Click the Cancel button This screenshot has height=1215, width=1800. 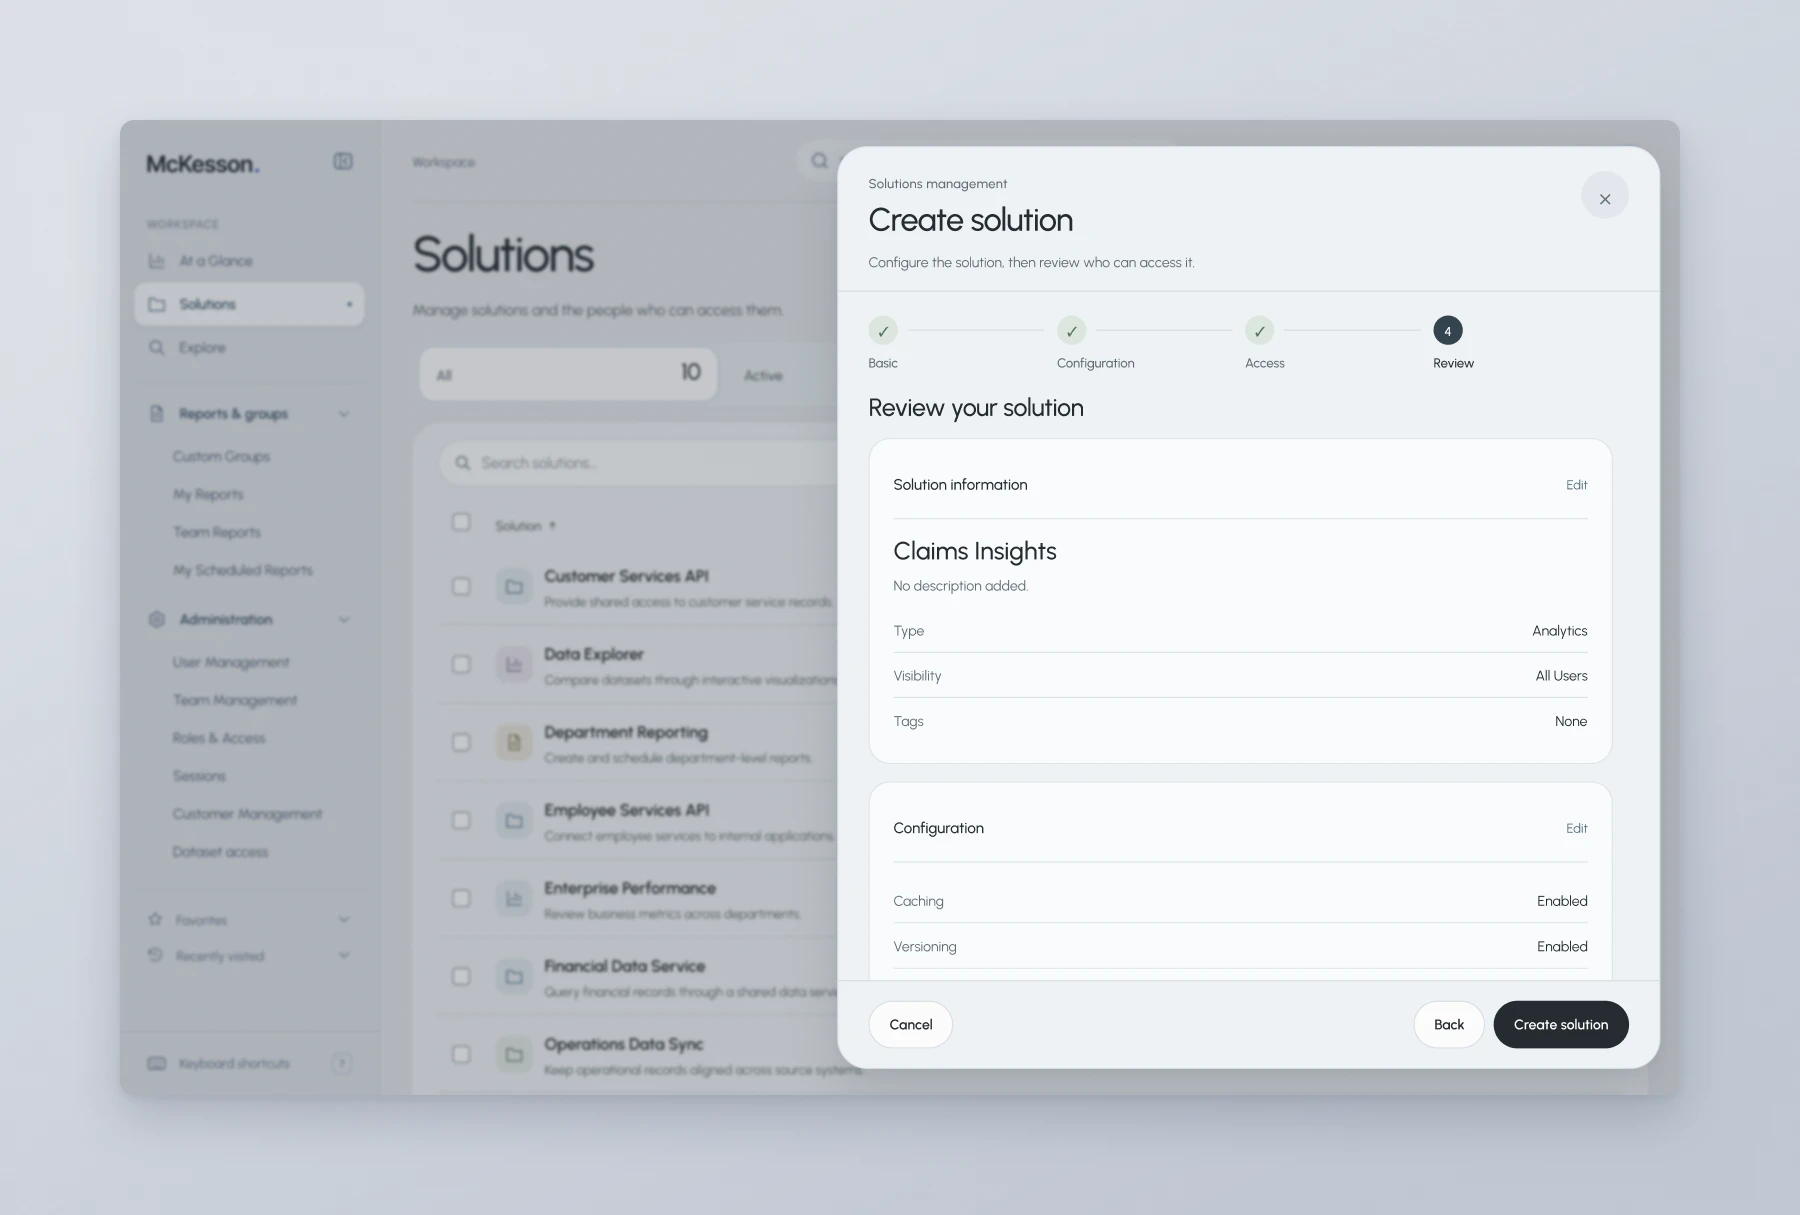910,1024
